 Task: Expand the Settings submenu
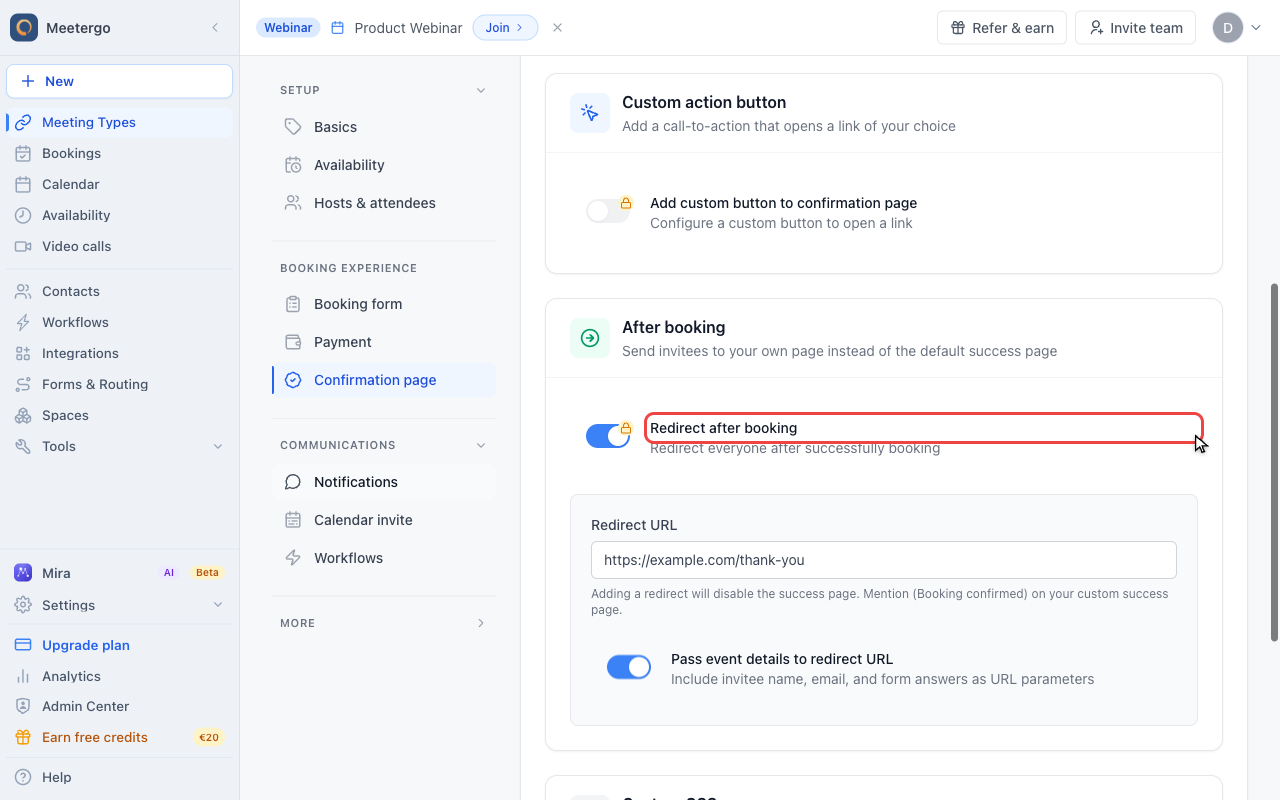(x=218, y=605)
